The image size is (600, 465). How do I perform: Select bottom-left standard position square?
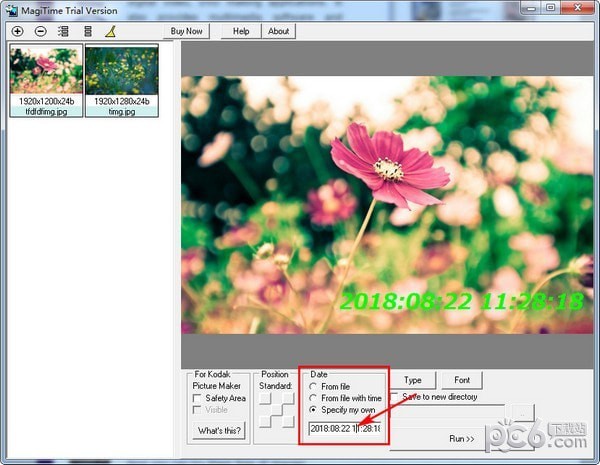click(x=265, y=422)
